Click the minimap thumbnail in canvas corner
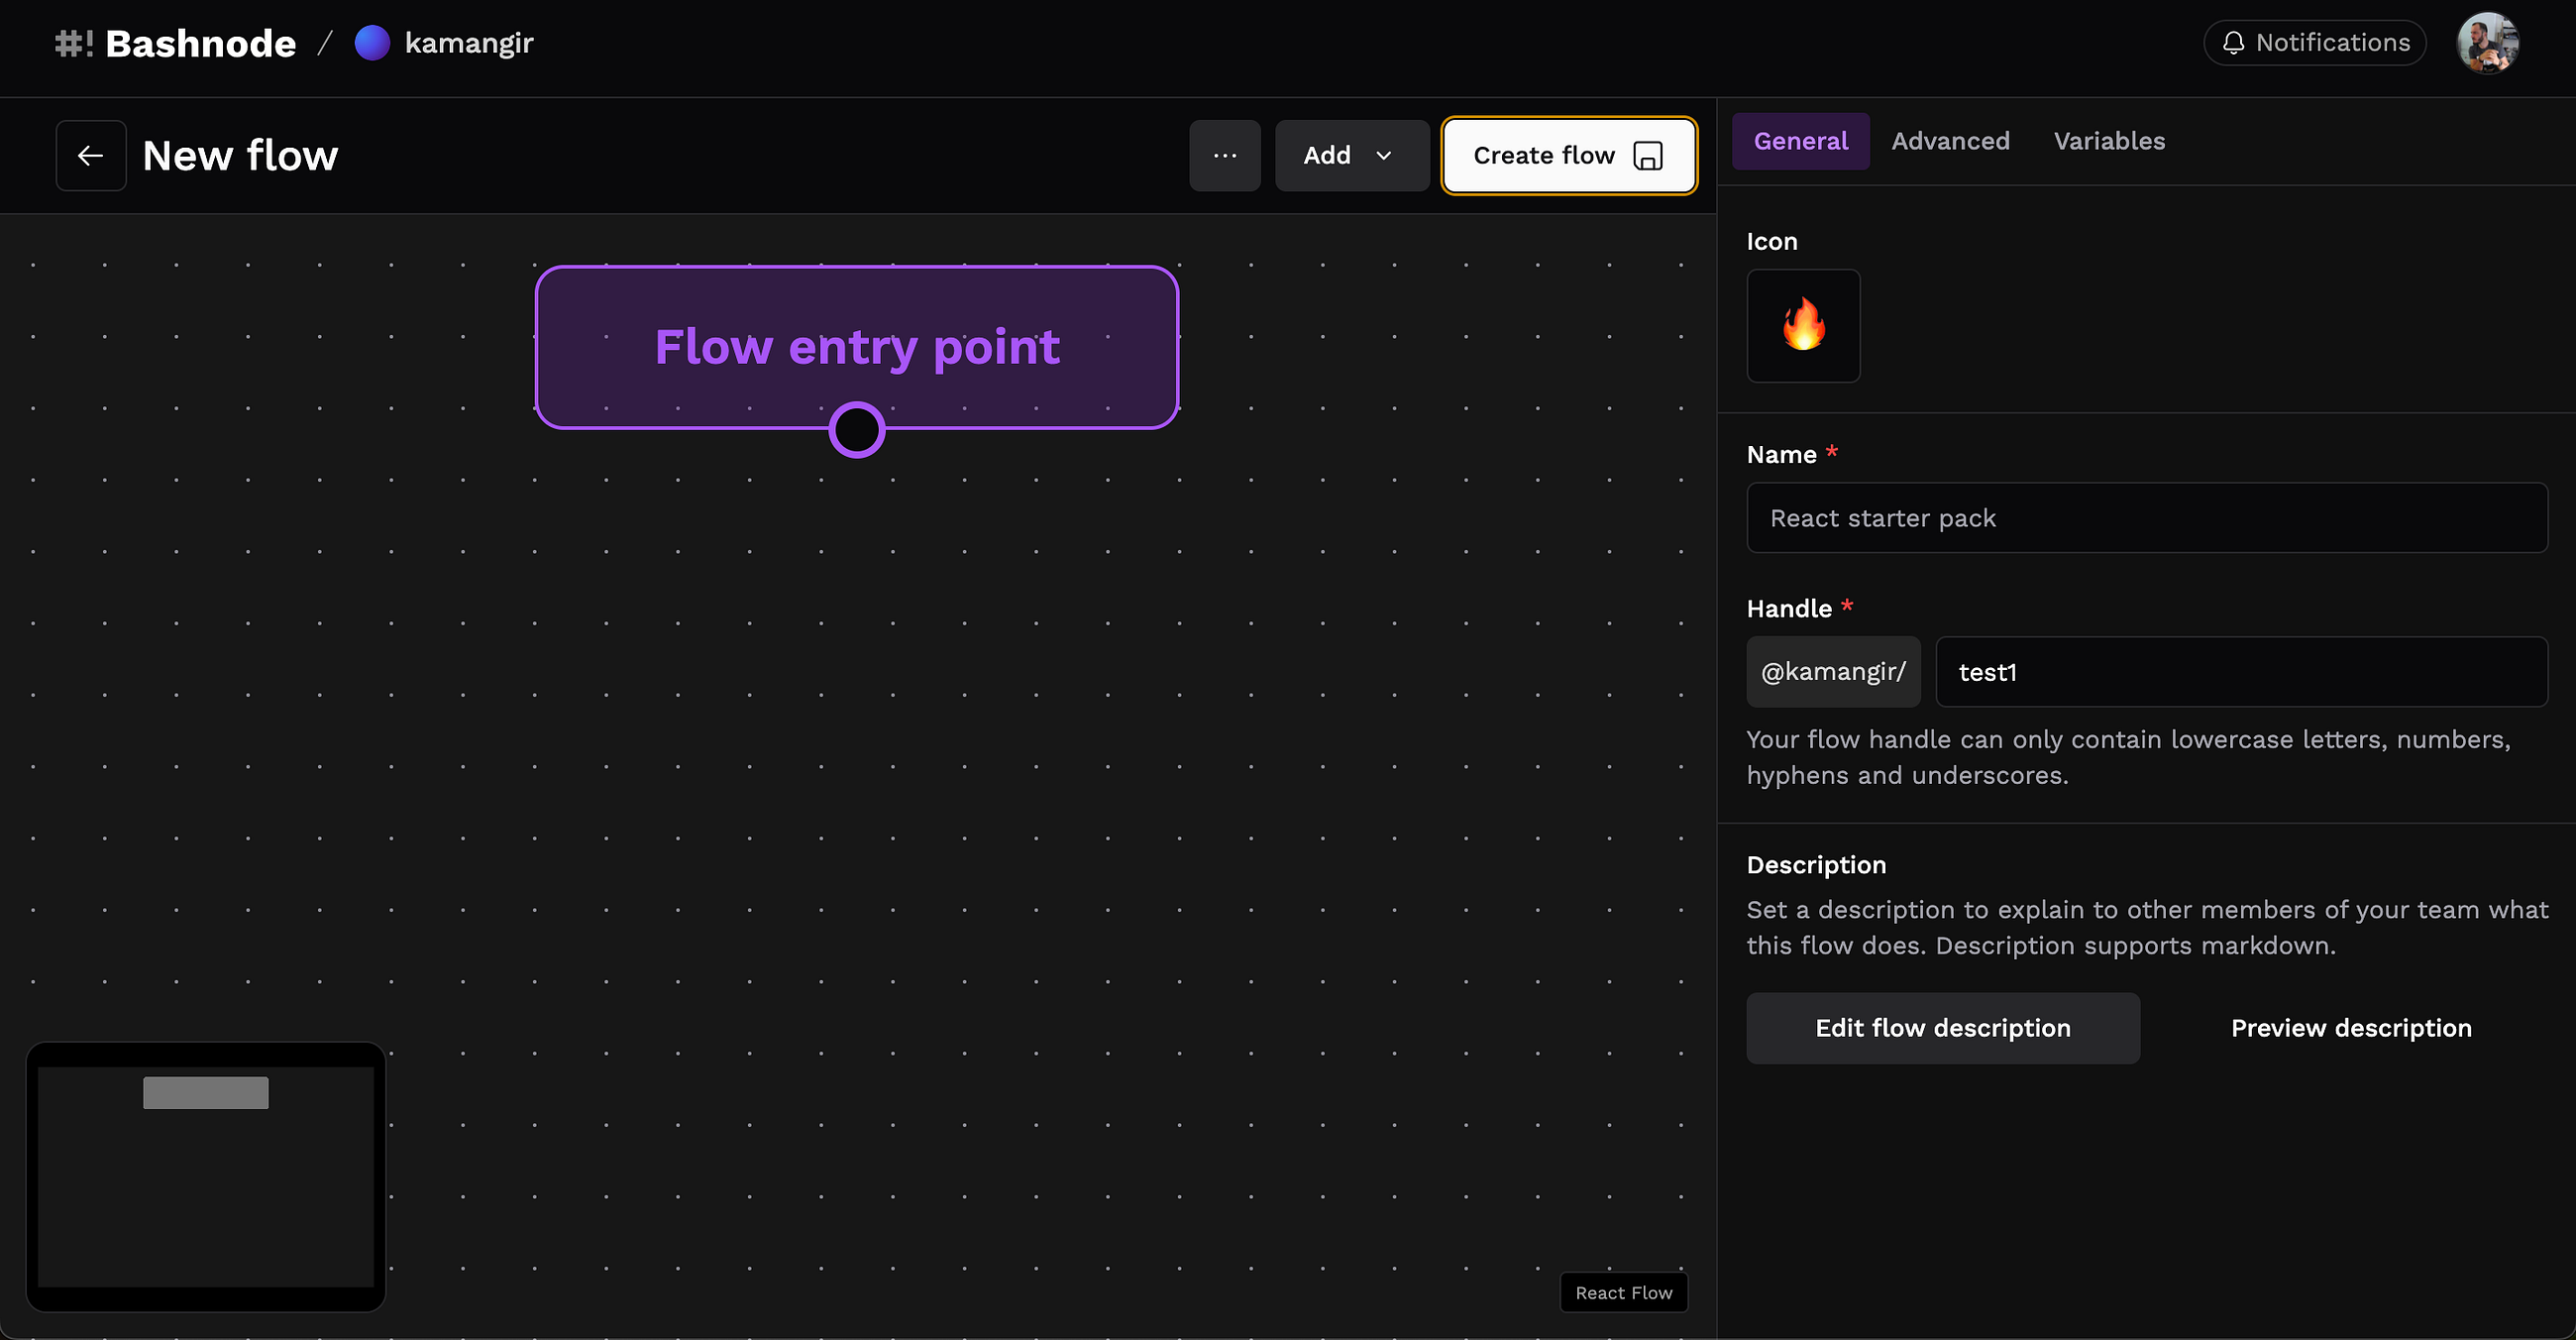This screenshot has width=2576, height=1340. (x=205, y=1176)
